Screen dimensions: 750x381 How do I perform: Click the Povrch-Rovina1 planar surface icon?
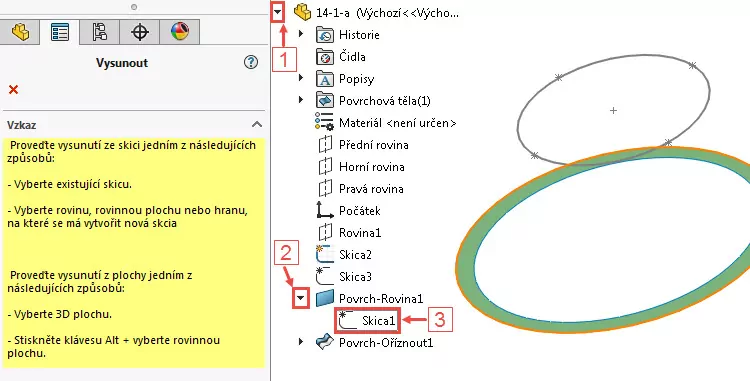(325, 298)
